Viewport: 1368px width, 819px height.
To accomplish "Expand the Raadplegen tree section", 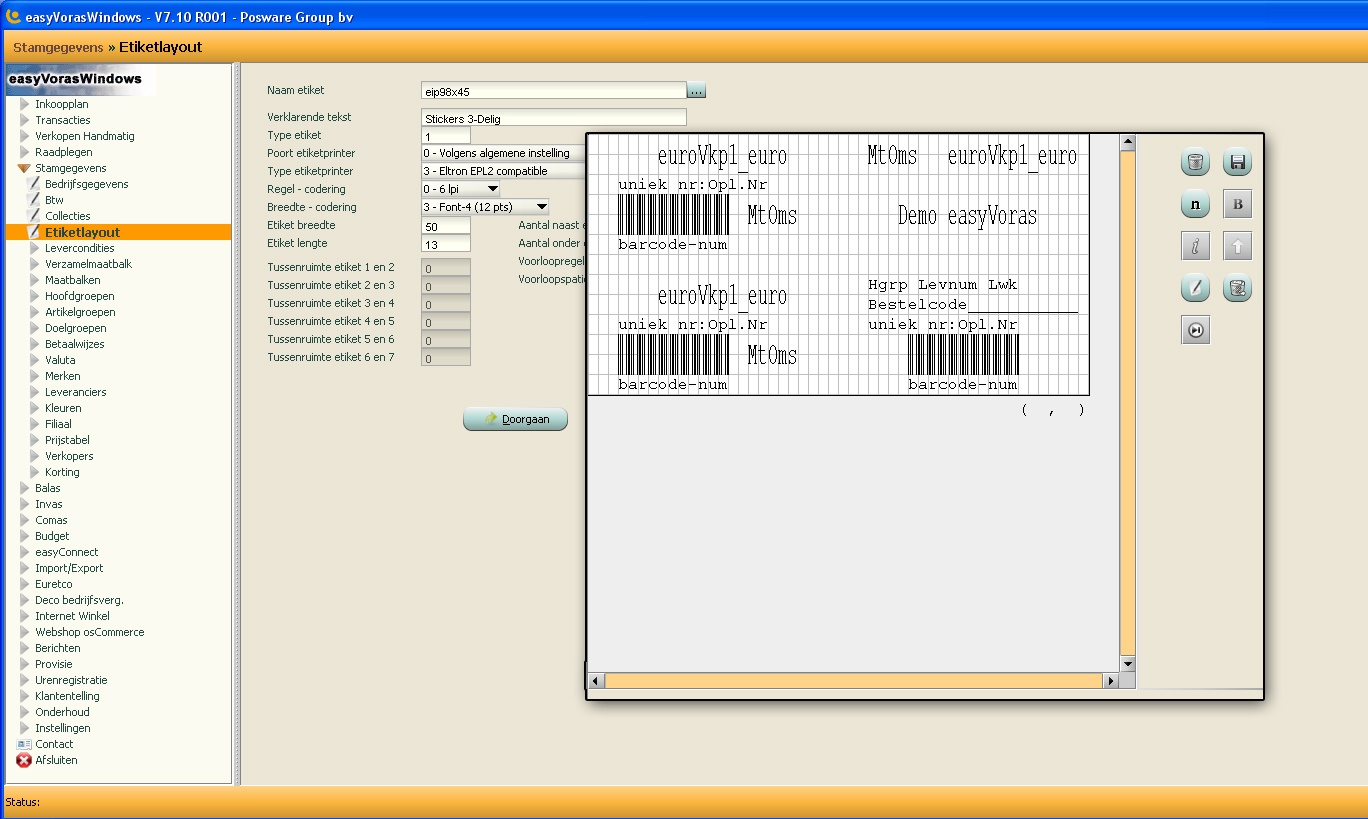I will click(25, 152).
